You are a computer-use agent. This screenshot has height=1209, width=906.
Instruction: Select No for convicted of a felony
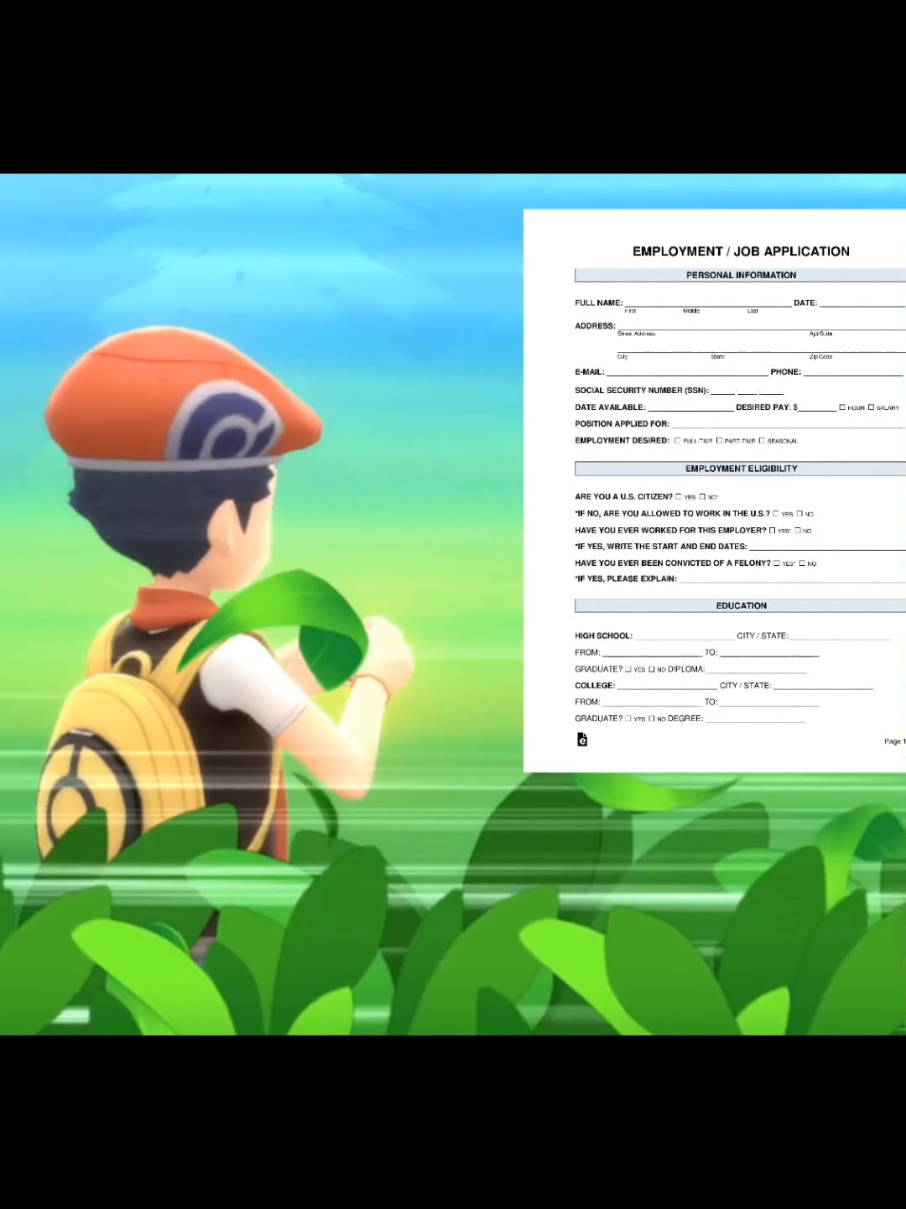802,563
